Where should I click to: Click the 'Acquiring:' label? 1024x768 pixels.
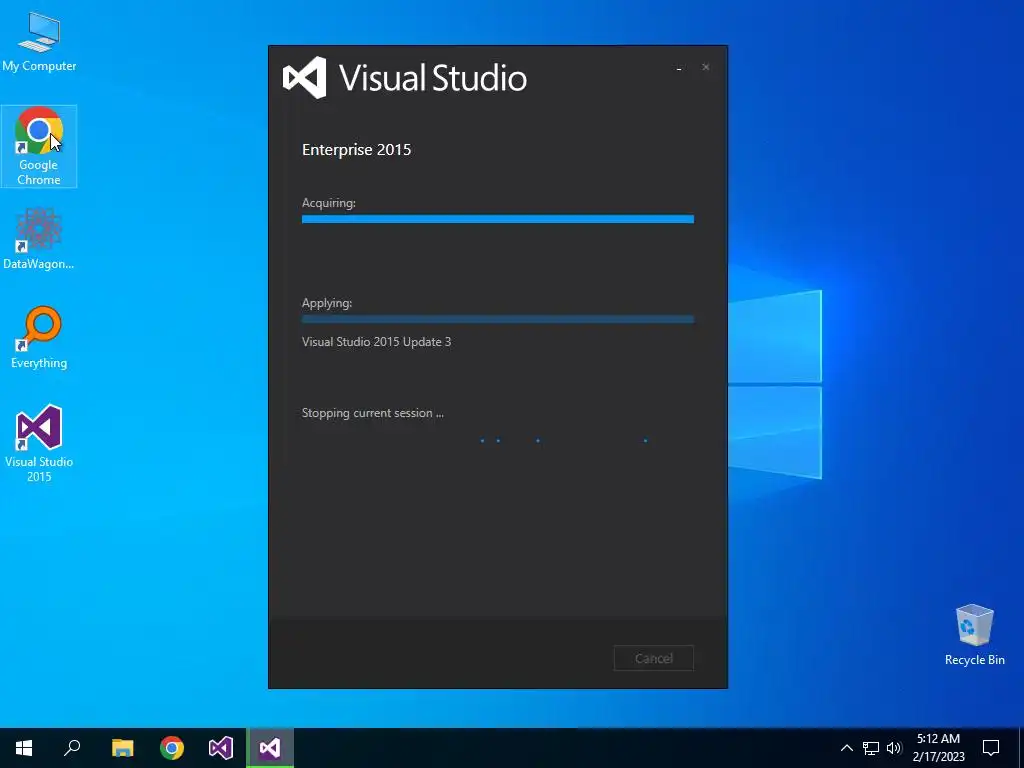[328, 202]
